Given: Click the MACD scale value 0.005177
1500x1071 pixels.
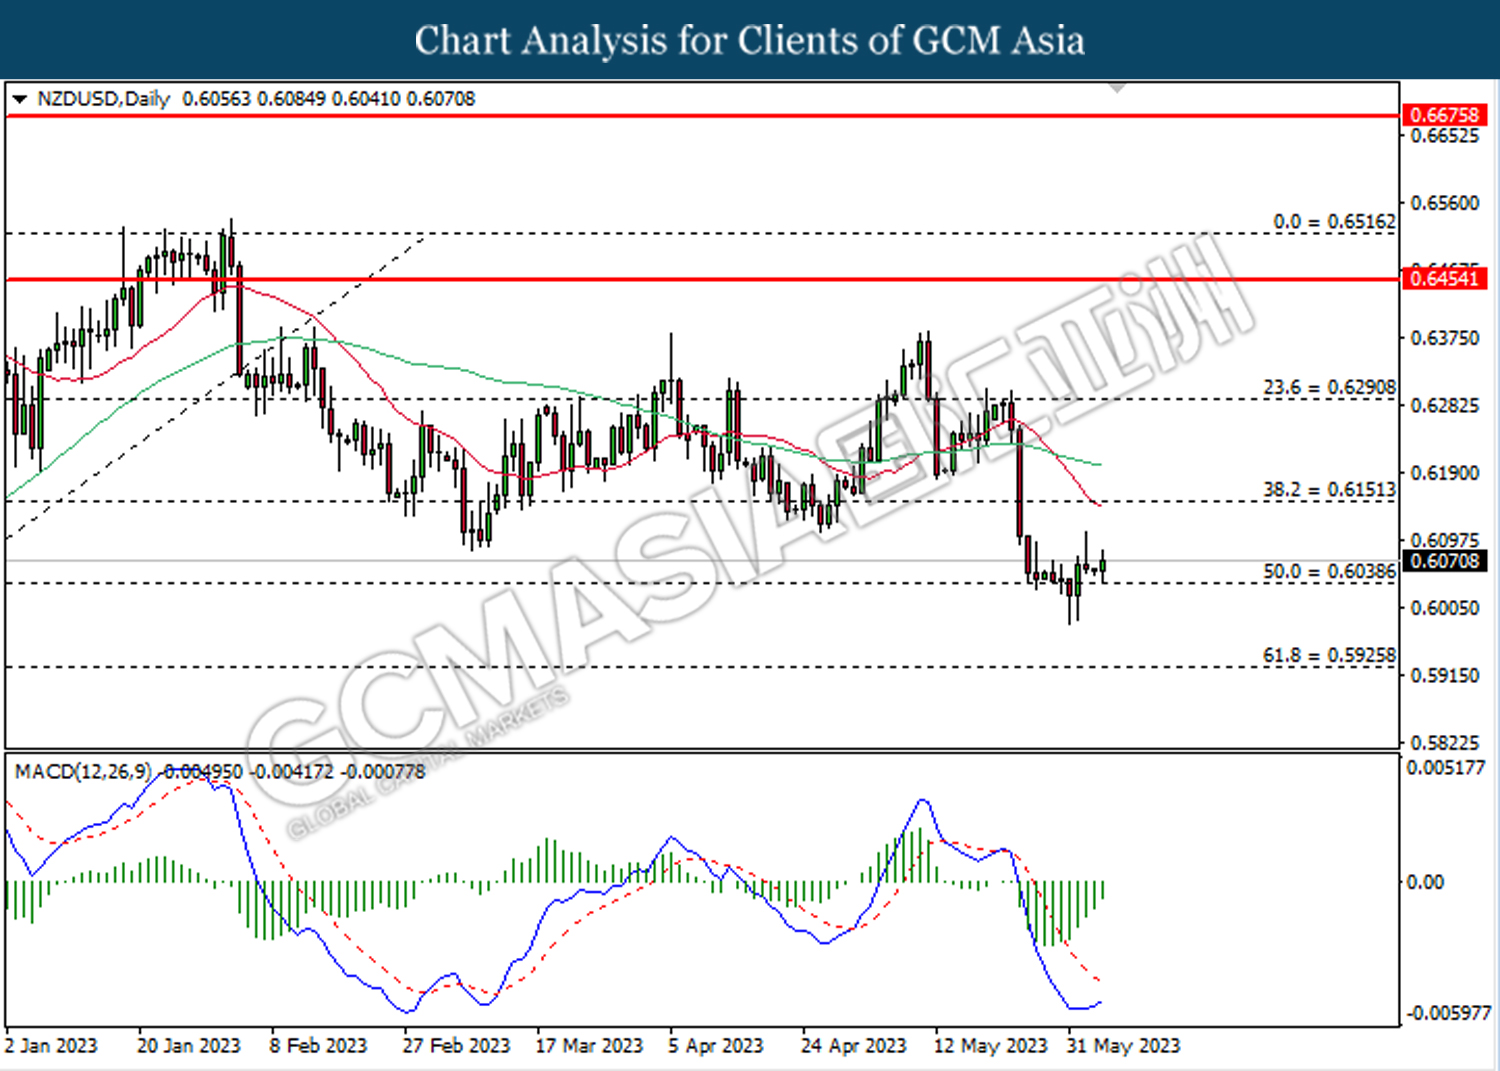Looking at the screenshot, I should (x=1446, y=768).
